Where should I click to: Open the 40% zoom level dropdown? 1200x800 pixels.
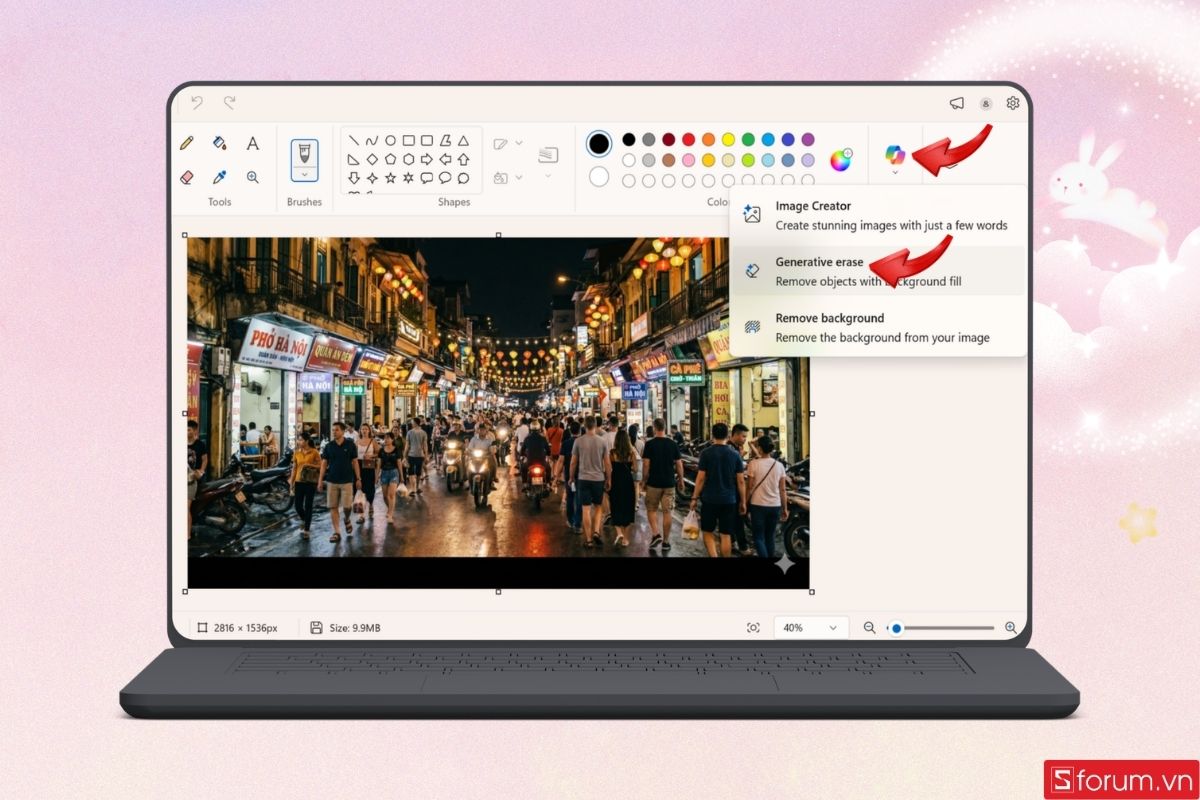point(811,628)
